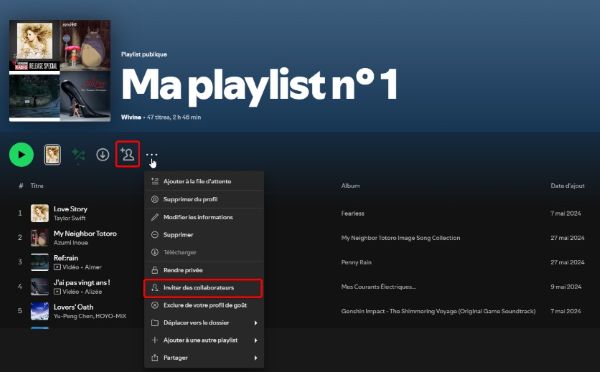
Task: Select the 'J'ai pas vingt ans !' track
Action: coord(82,282)
